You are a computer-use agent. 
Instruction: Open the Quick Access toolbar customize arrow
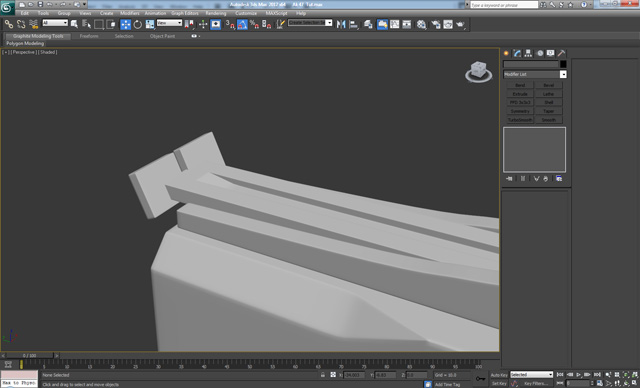(85, 4)
